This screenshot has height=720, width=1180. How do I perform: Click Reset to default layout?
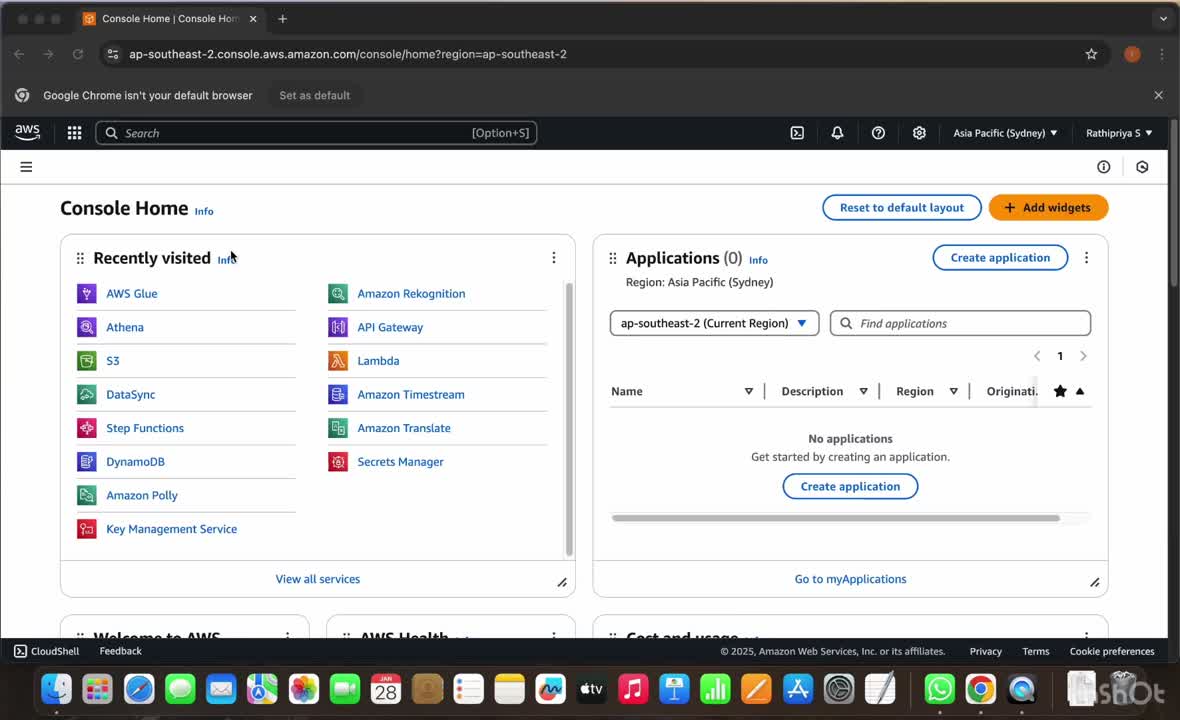point(902,208)
